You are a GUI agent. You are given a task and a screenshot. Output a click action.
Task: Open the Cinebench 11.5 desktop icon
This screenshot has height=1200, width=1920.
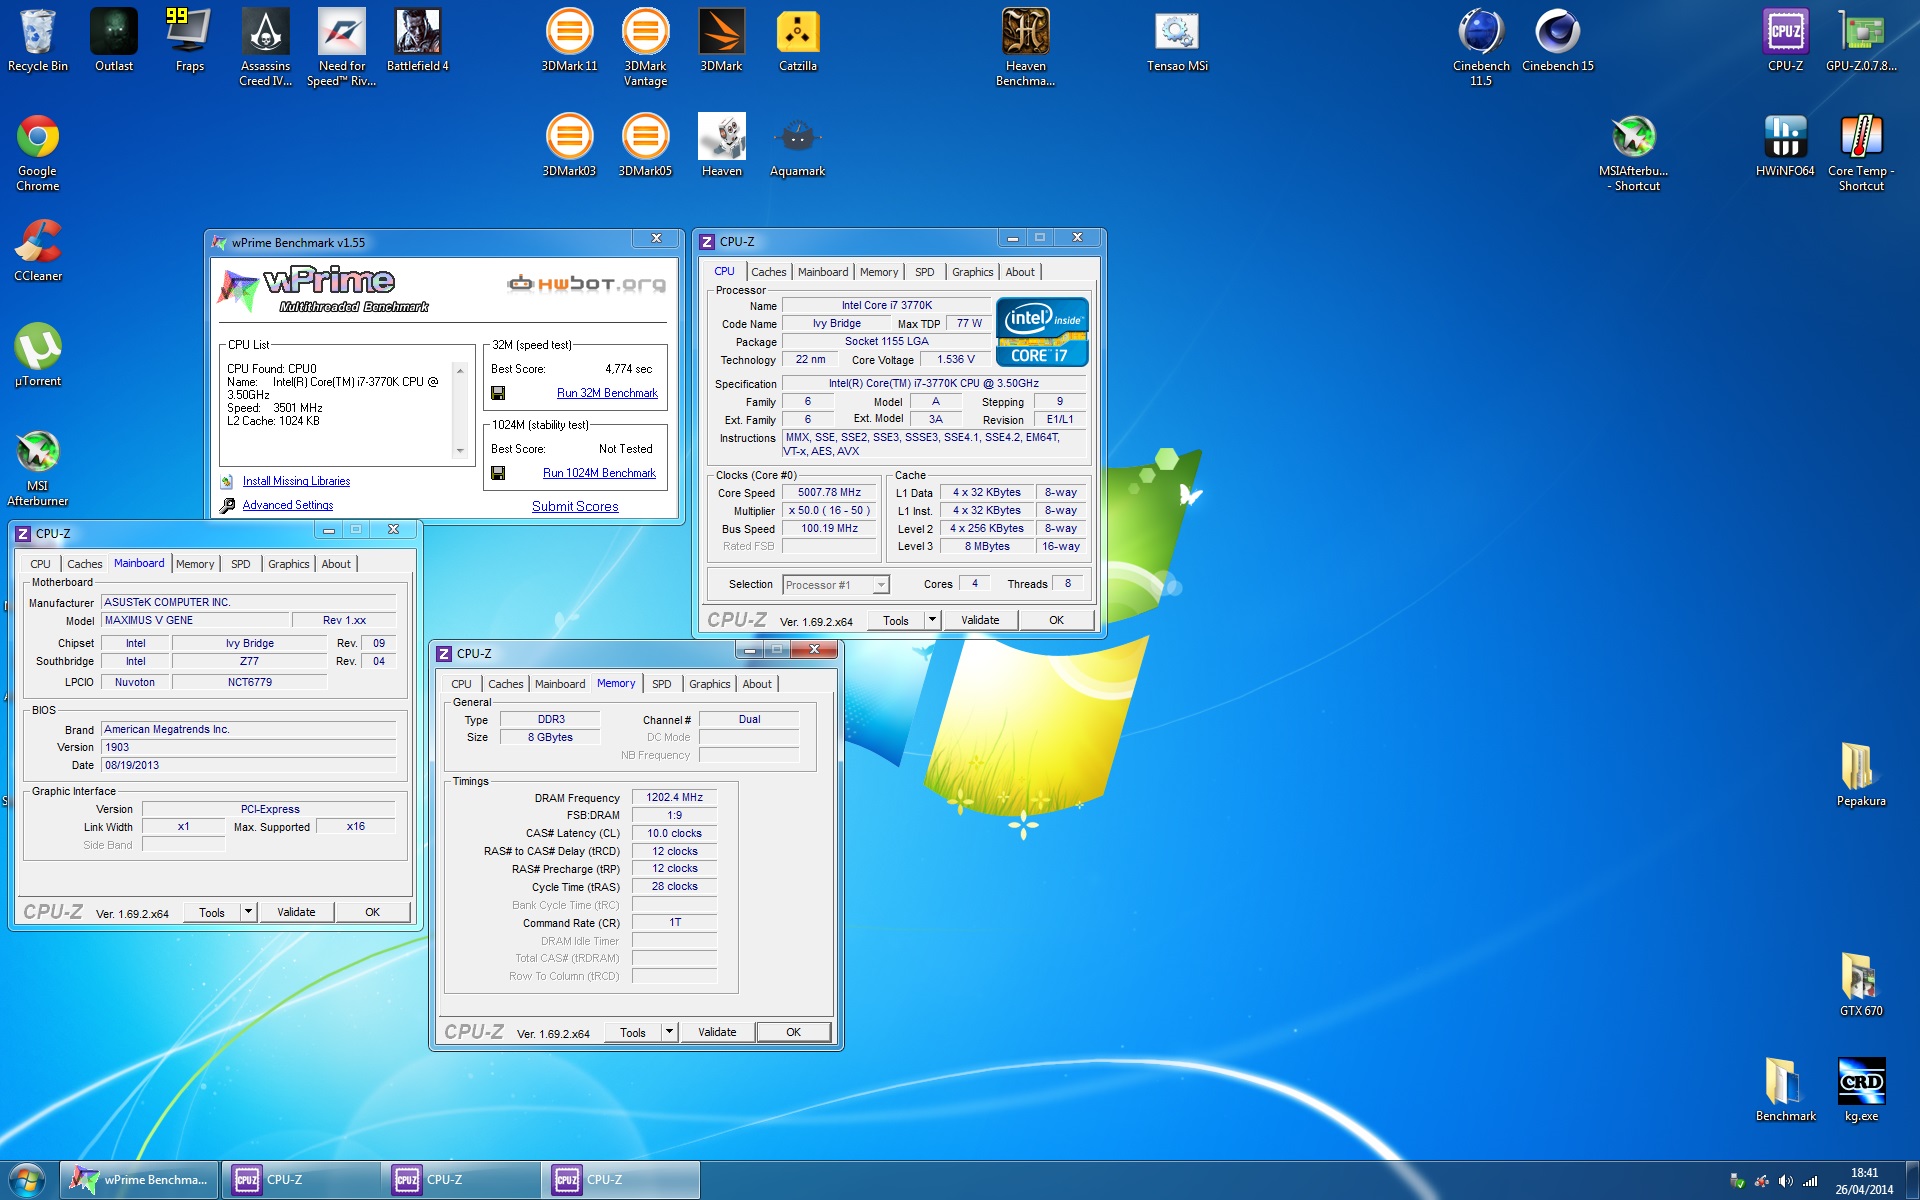[1482, 48]
